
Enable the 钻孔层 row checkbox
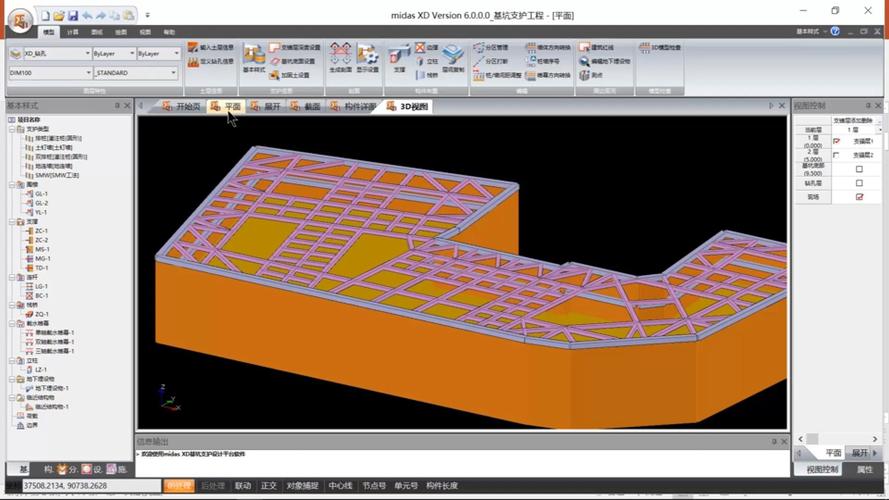[x=859, y=183]
